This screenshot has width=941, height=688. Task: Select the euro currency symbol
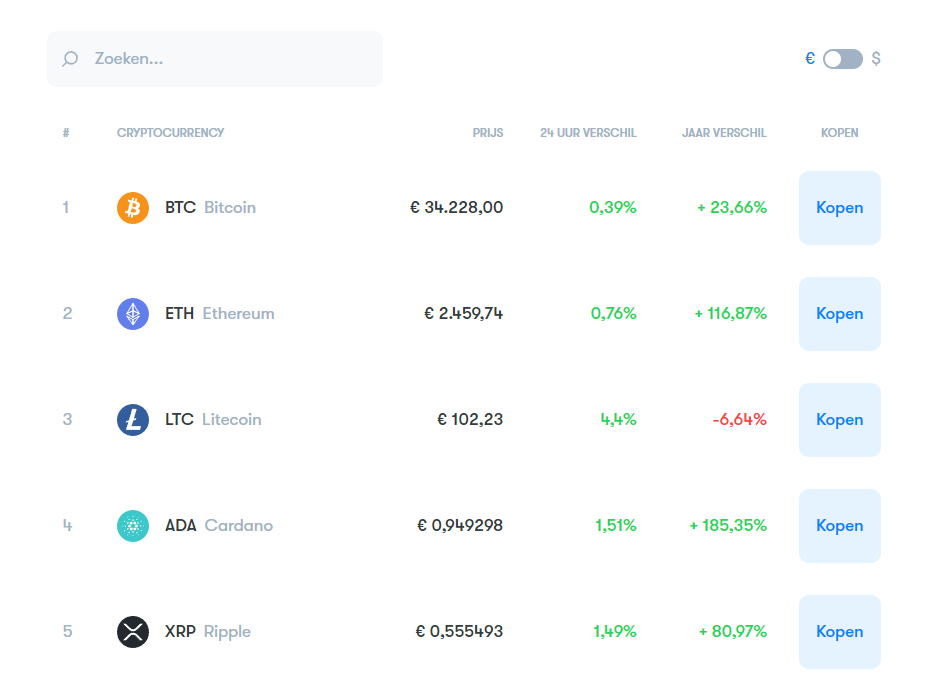(810, 58)
